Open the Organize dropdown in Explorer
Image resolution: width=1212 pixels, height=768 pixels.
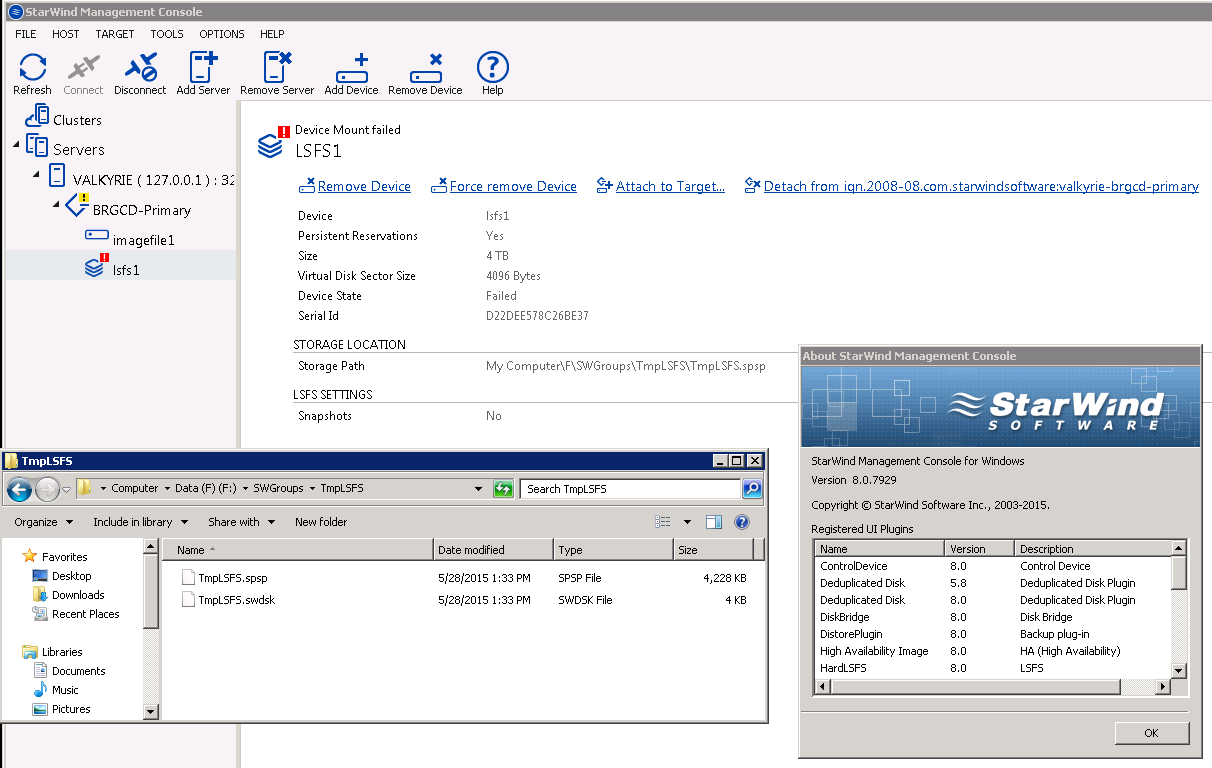coord(43,522)
